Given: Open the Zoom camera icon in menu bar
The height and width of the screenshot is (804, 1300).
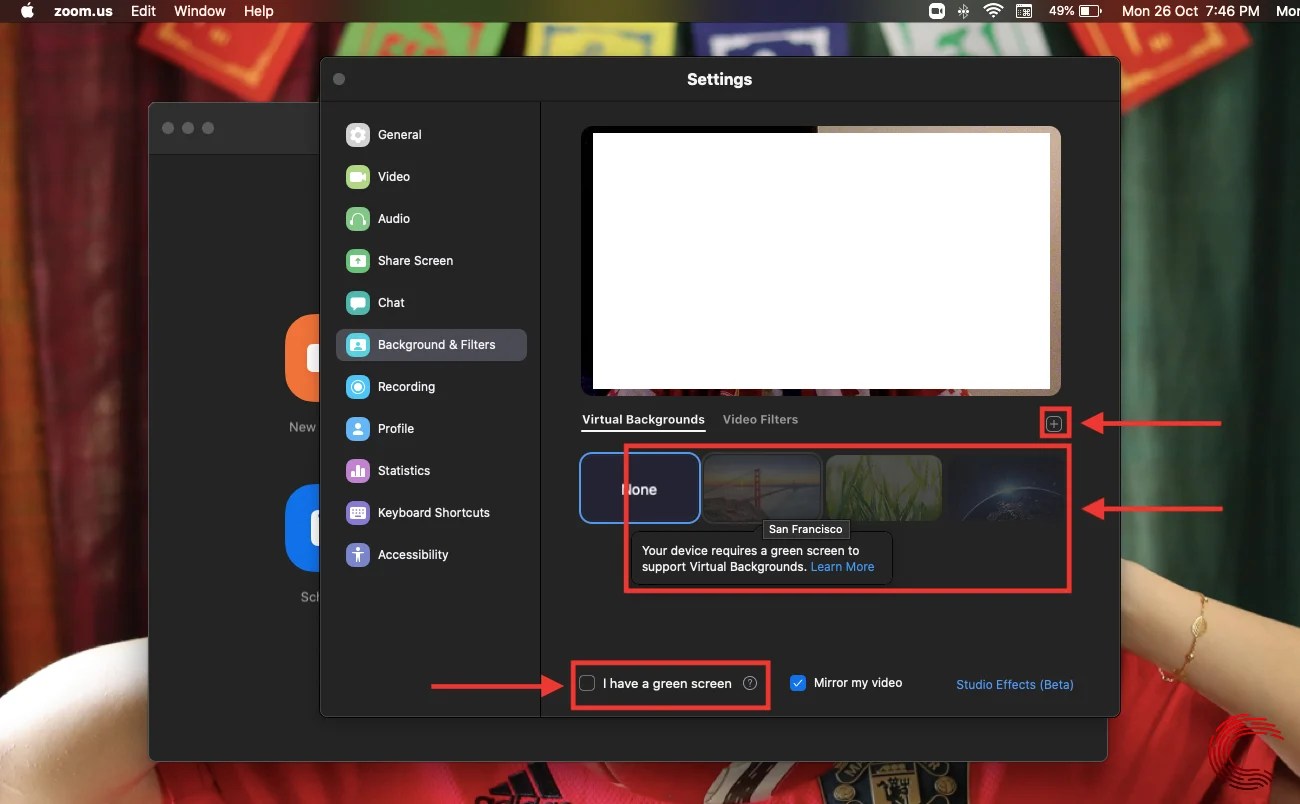Looking at the screenshot, I should [x=937, y=11].
